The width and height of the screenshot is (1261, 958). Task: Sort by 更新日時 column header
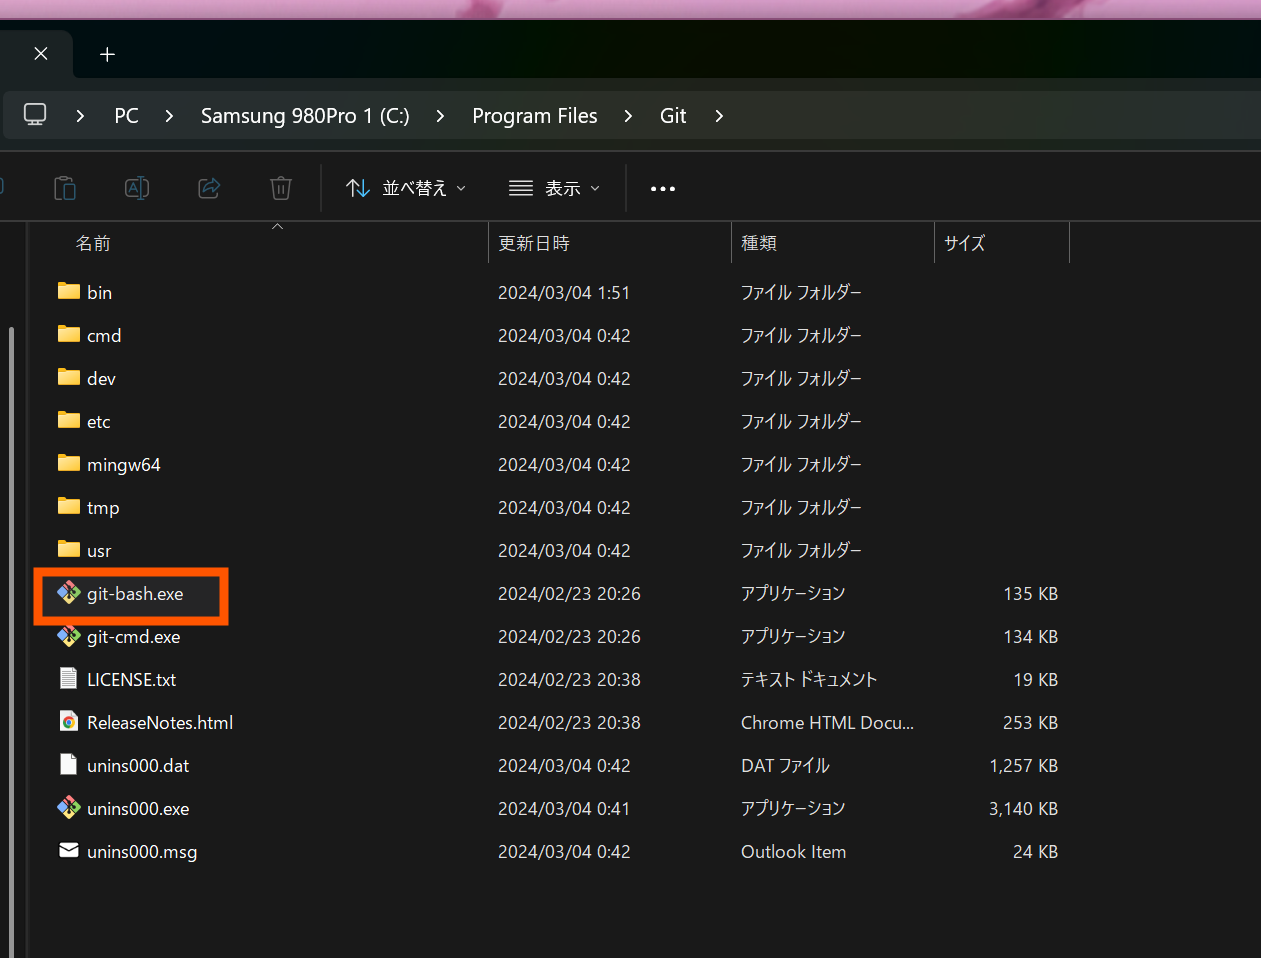pos(534,243)
